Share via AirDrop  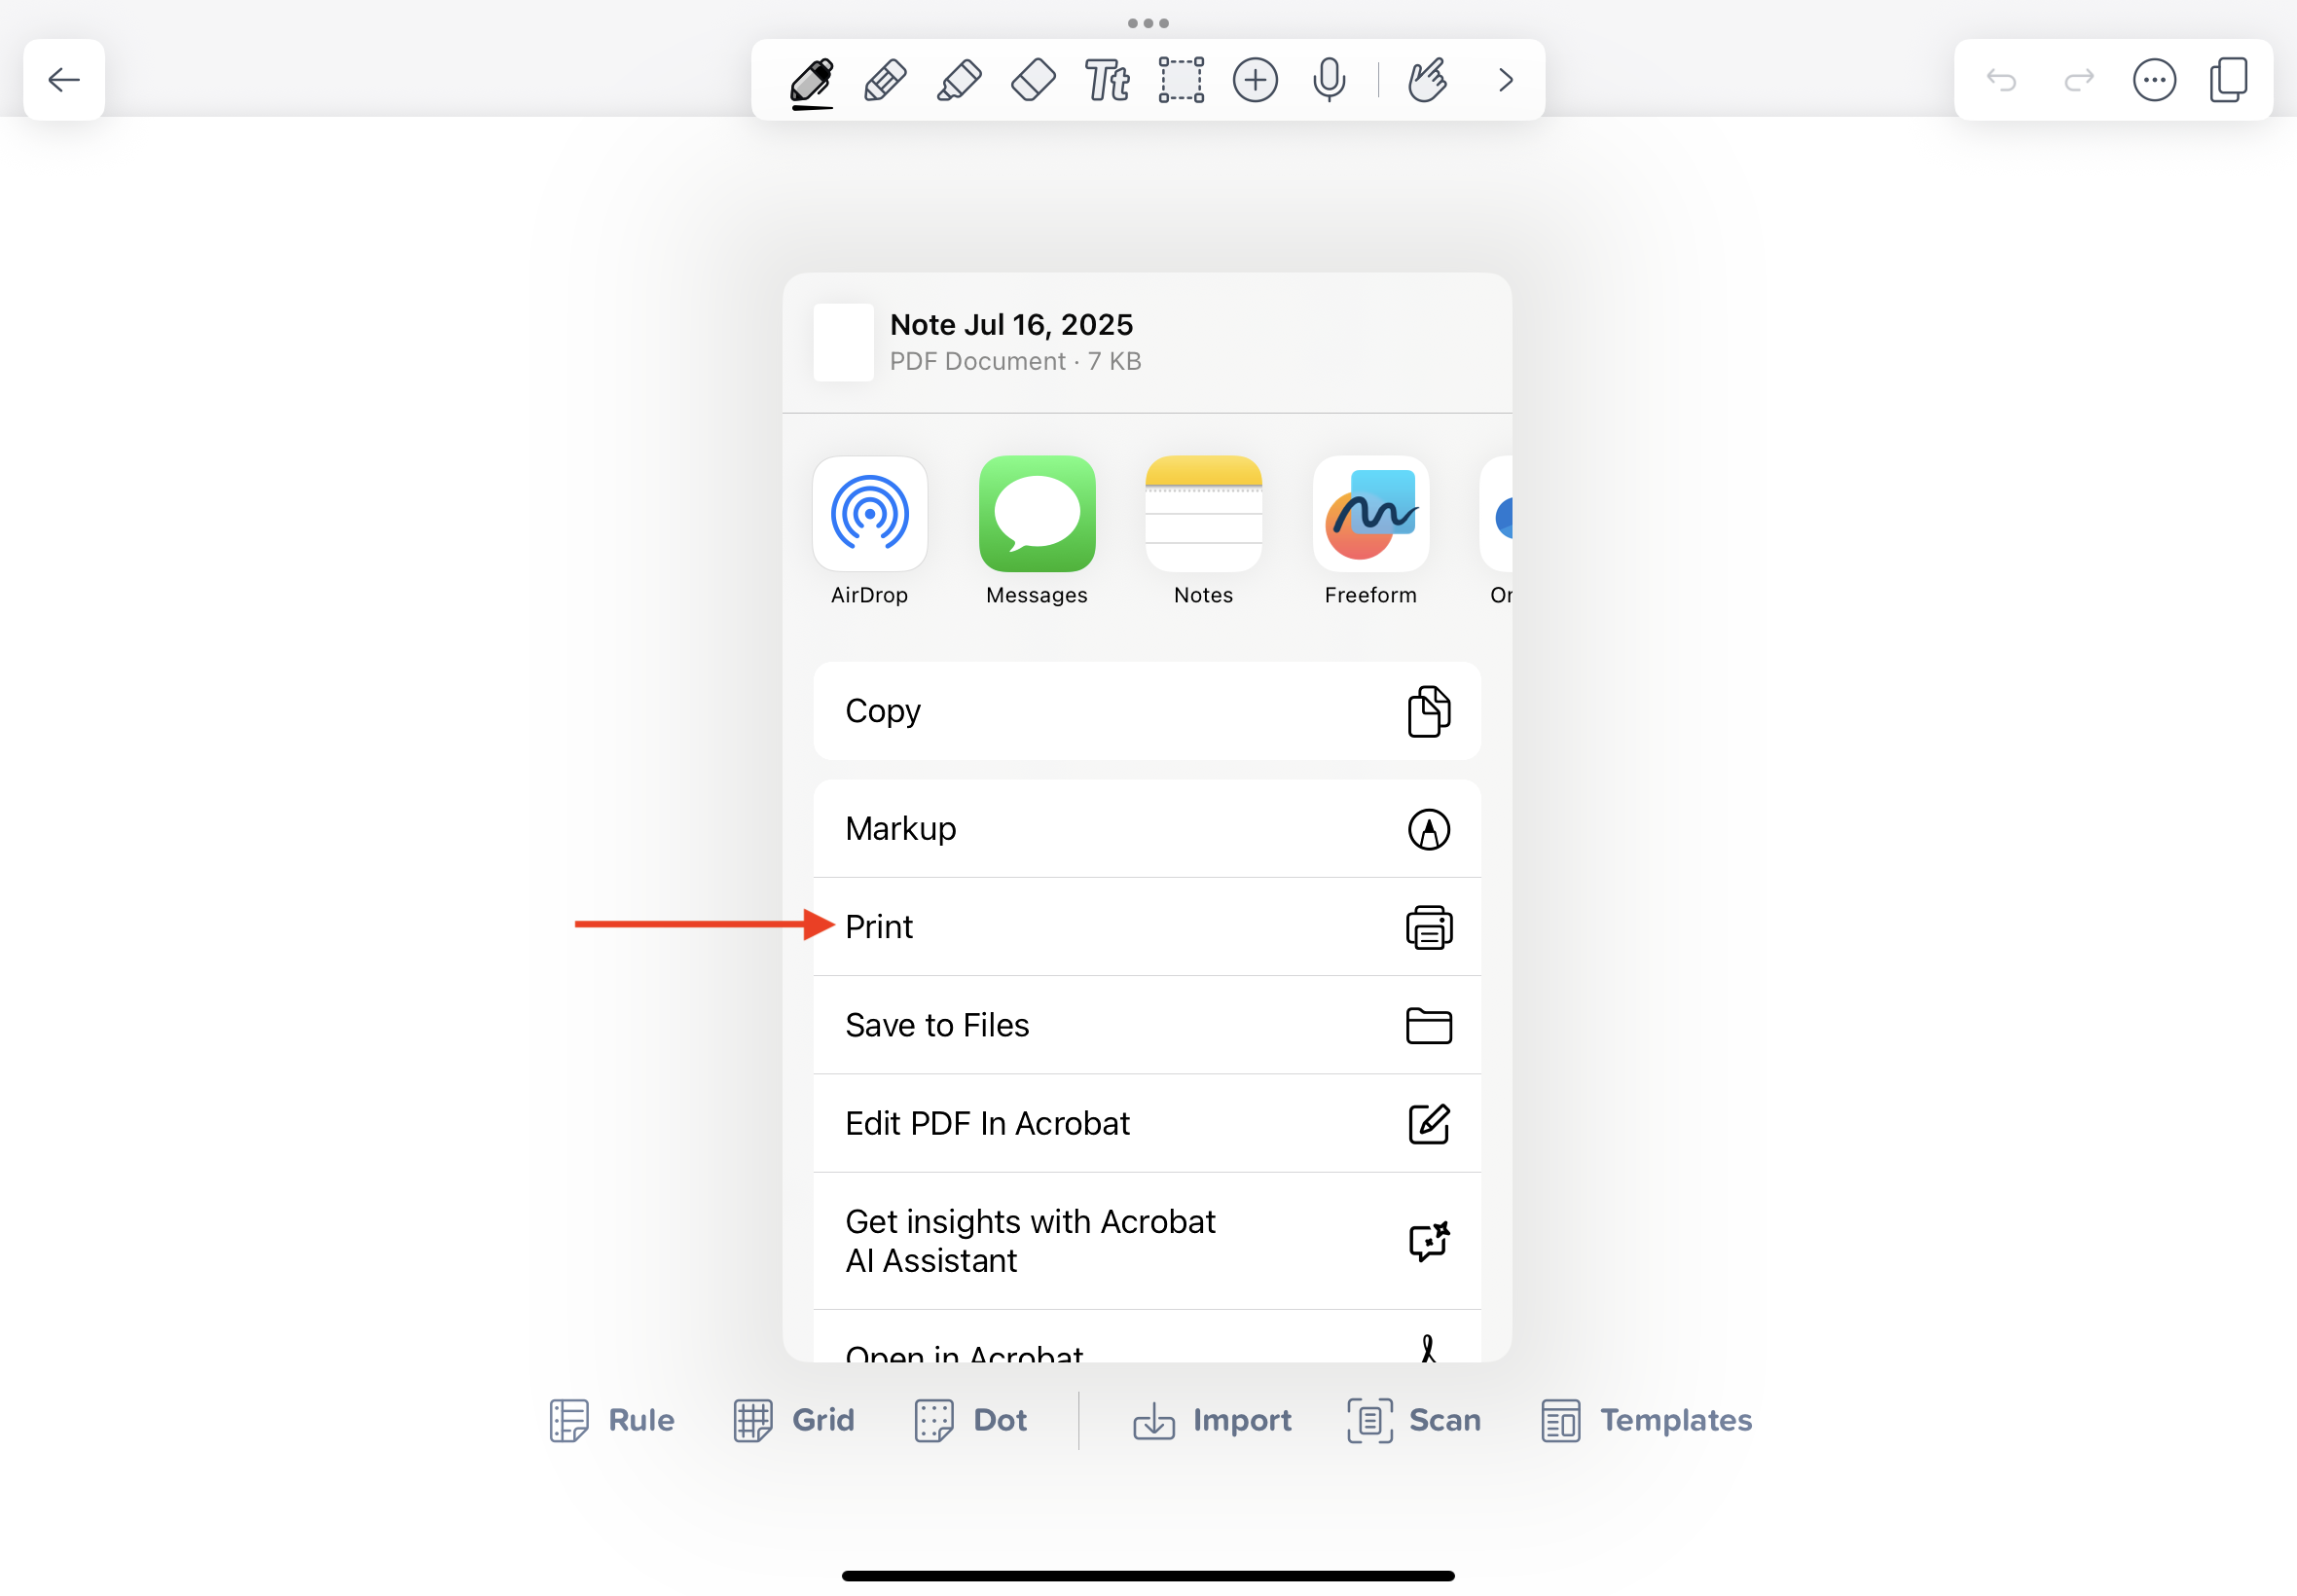(869, 515)
